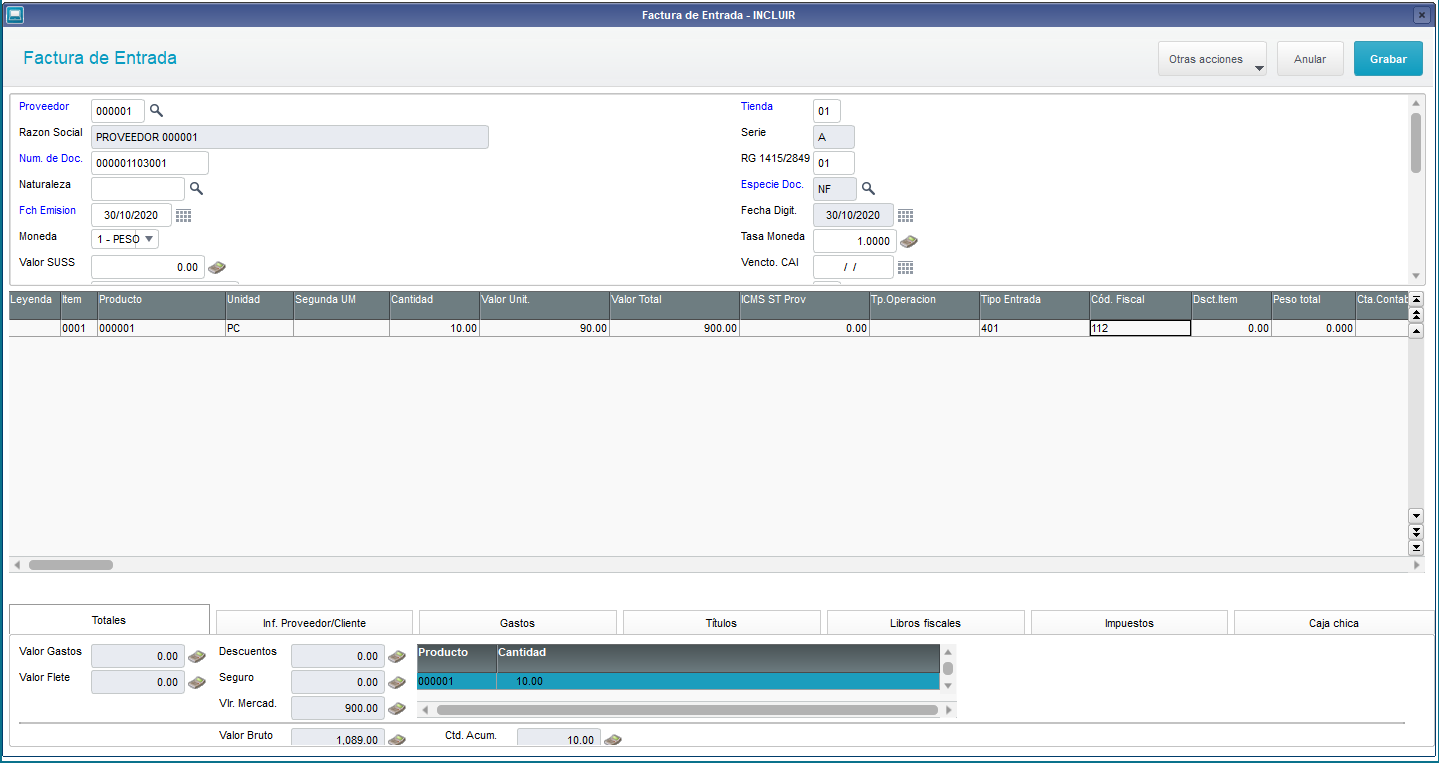1439x763 pixels.
Task: Open the Moneda dropdown showing 1 - PESO
Action: (x=125, y=239)
